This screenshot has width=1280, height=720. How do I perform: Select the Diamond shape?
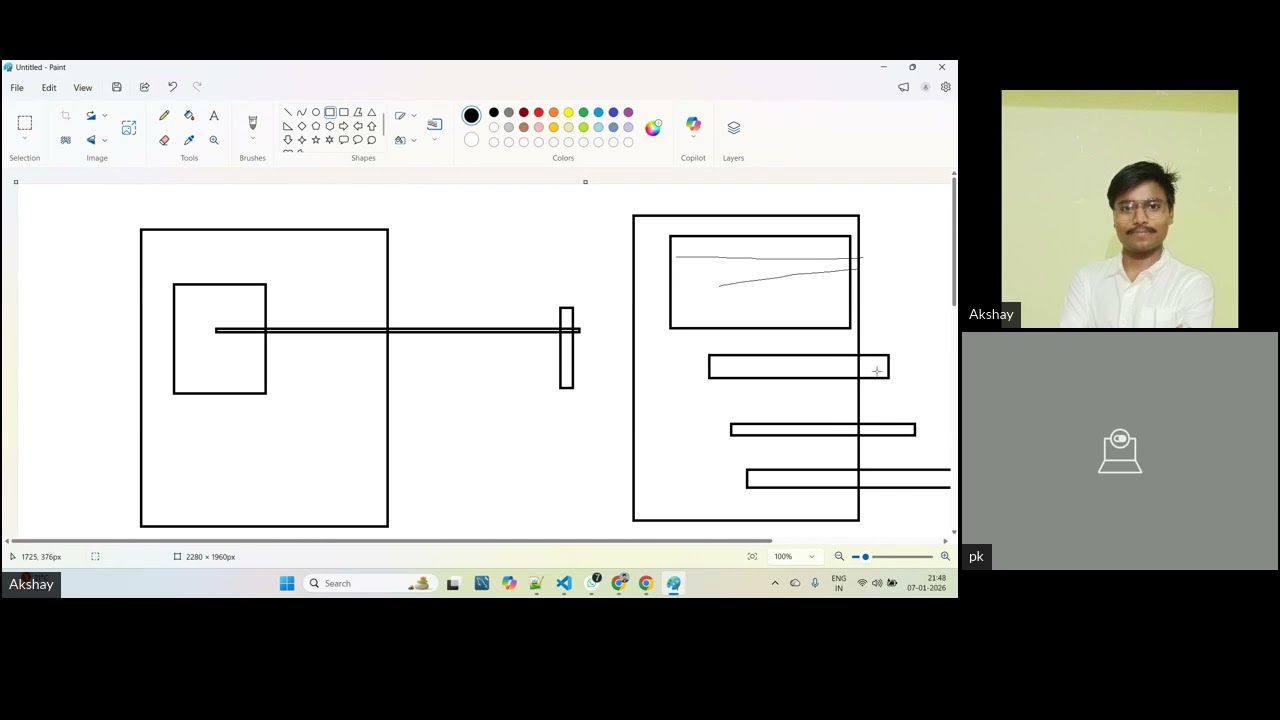pyautogui.click(x=302, y=127)
